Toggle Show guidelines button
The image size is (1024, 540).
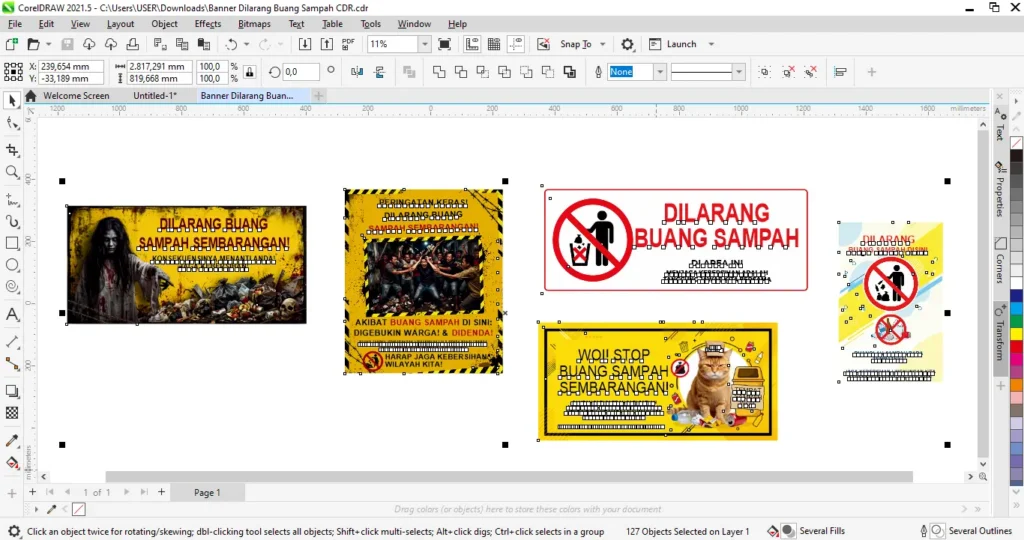click(516, 44)
